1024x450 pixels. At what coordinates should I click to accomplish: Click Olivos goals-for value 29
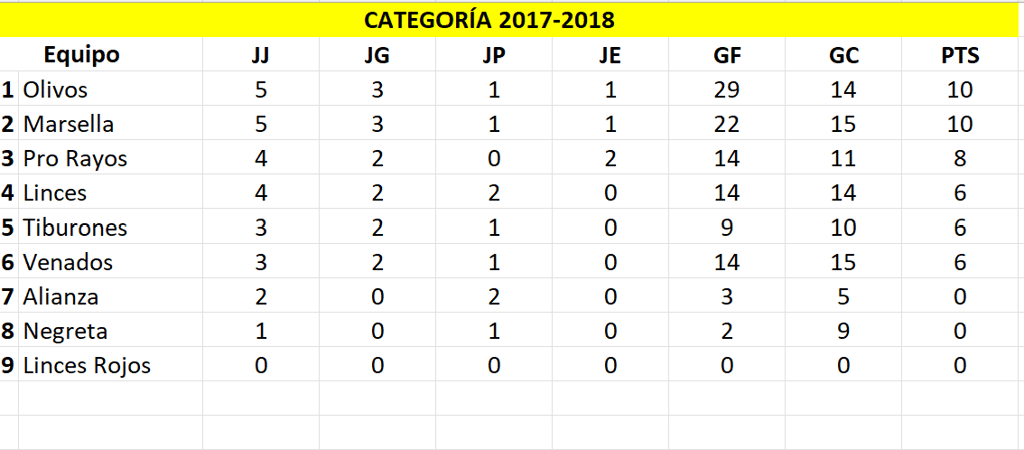727,89
